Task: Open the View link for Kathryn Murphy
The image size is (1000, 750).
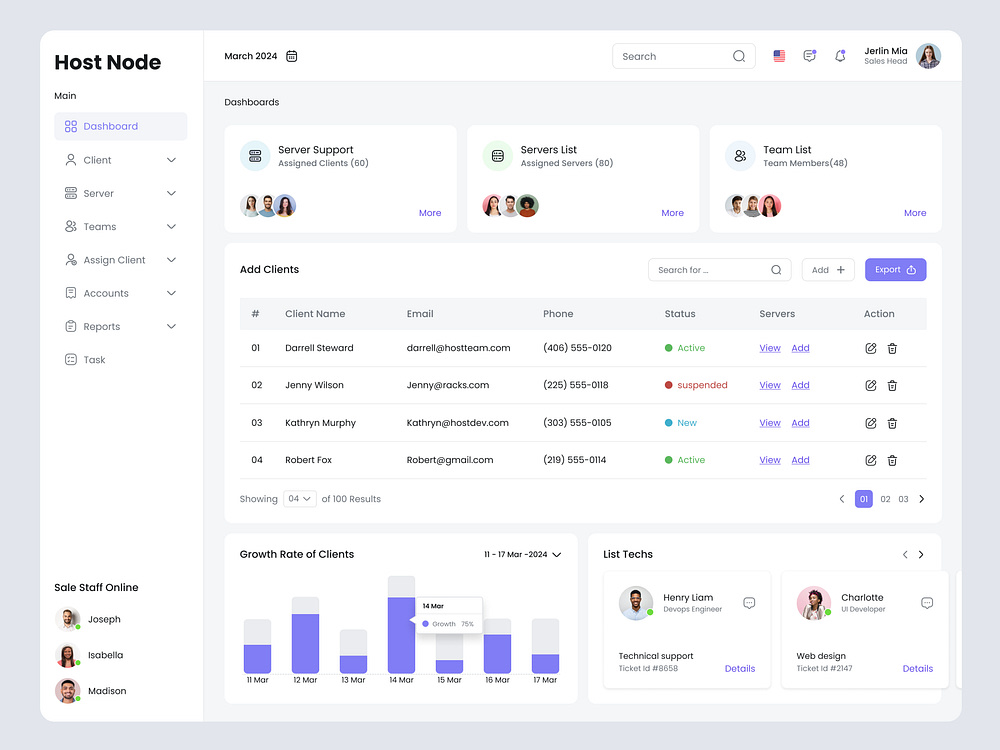Action: pyautogui.click(x=769, y=422)
